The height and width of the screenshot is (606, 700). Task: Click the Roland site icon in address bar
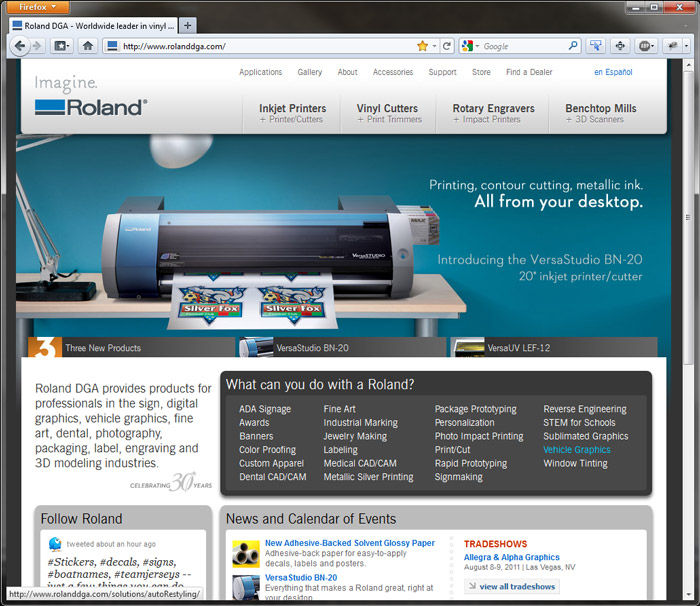(x=112, y=46)
